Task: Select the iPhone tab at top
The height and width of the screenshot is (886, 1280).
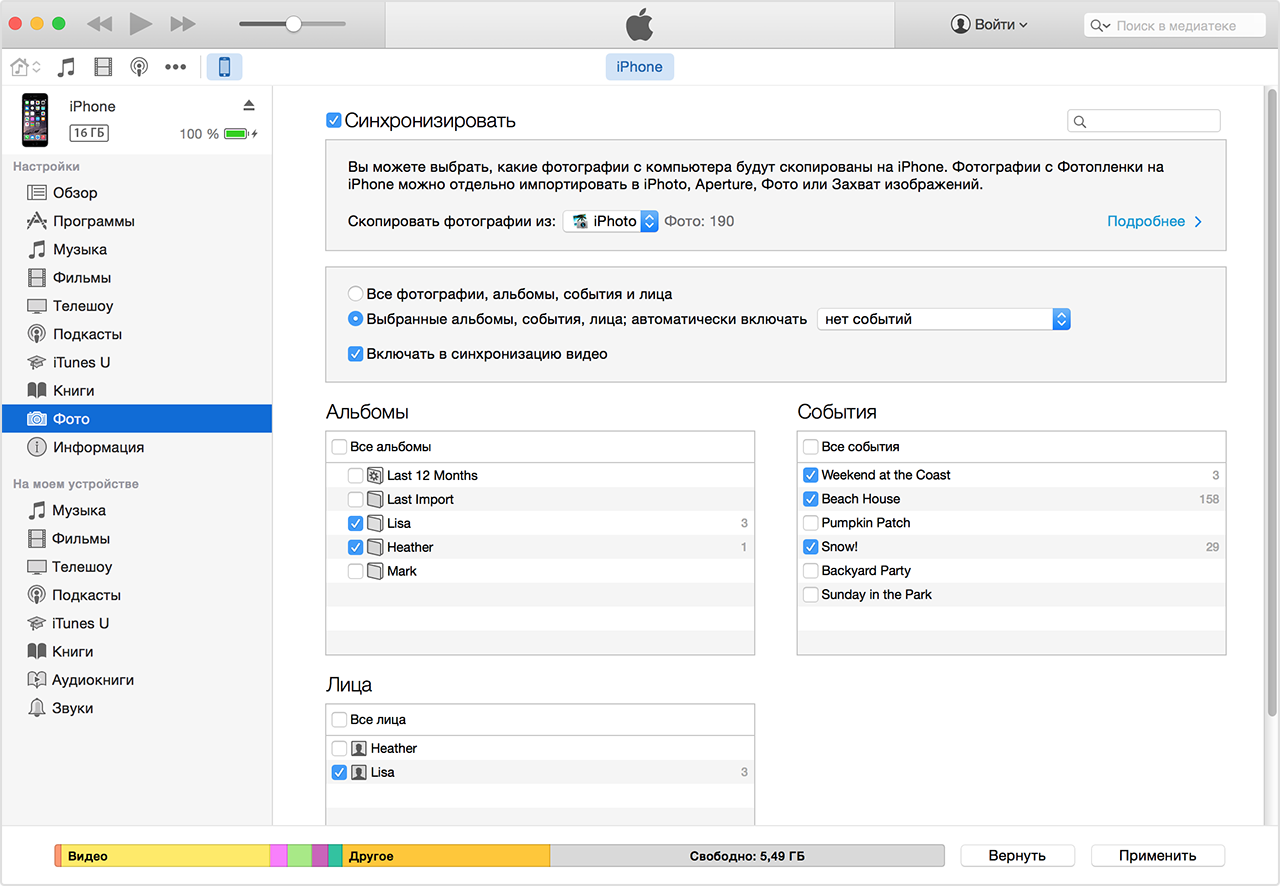Action: click(x=639, y=67)
